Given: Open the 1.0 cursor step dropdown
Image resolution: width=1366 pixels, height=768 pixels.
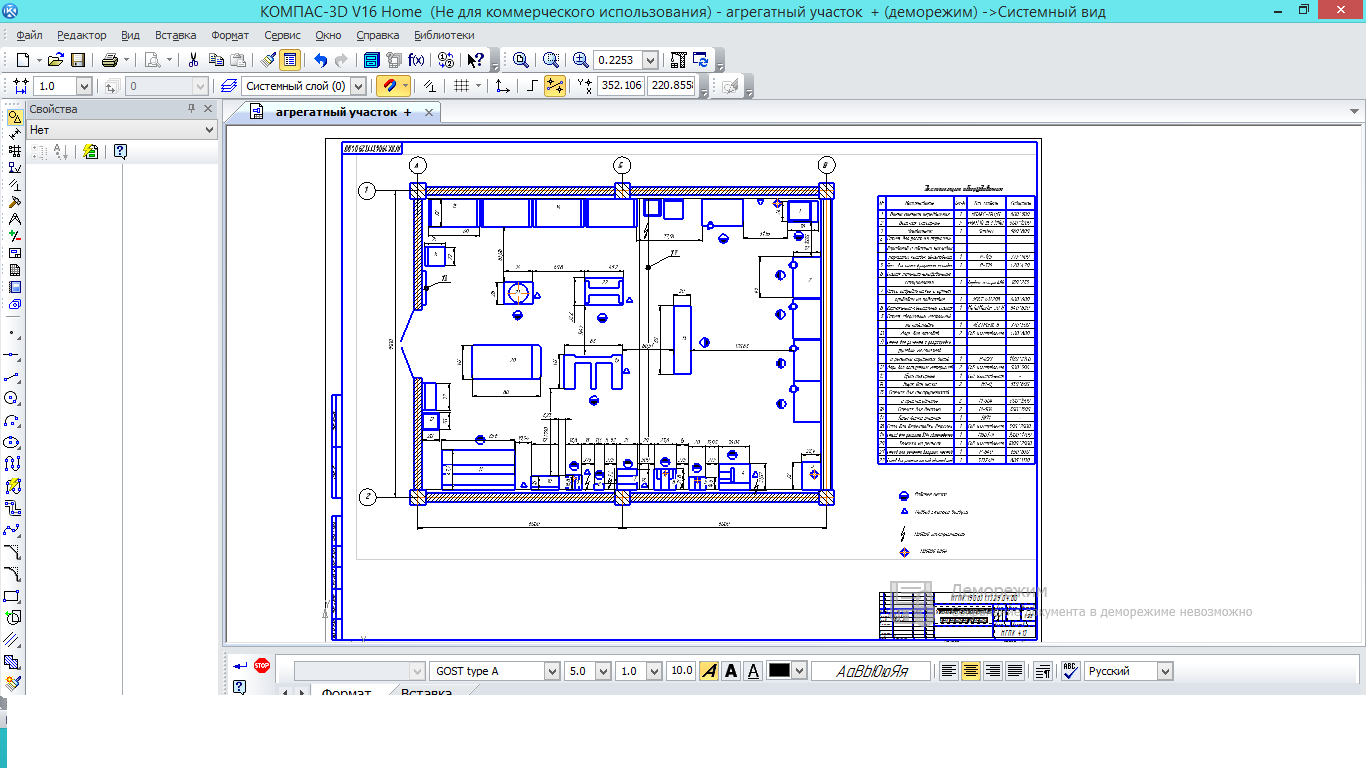Looking at the screenshot, I should coord(83,86).
